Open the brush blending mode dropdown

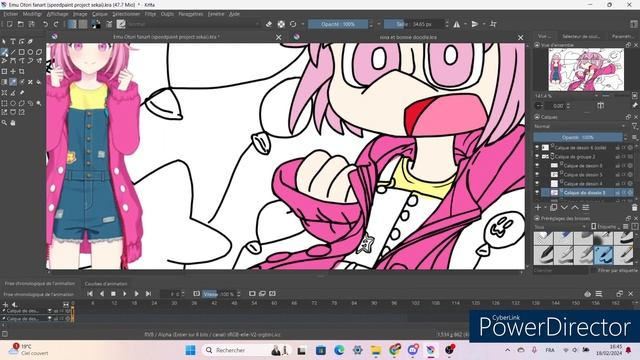[193, 24]
